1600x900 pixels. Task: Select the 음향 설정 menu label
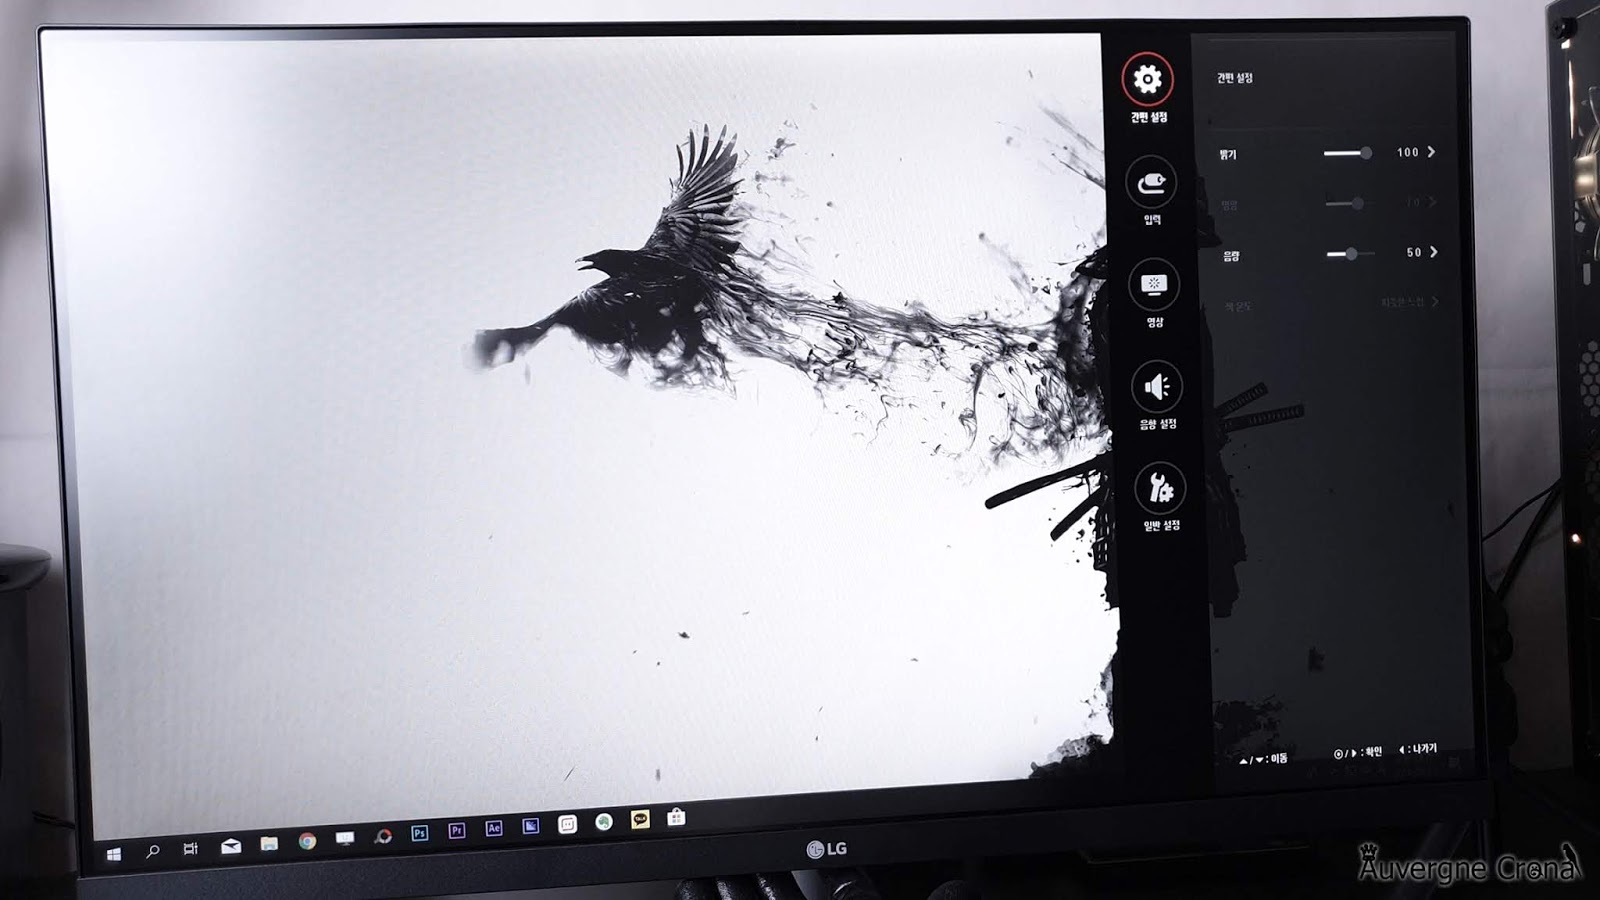tap(1158, 424)
